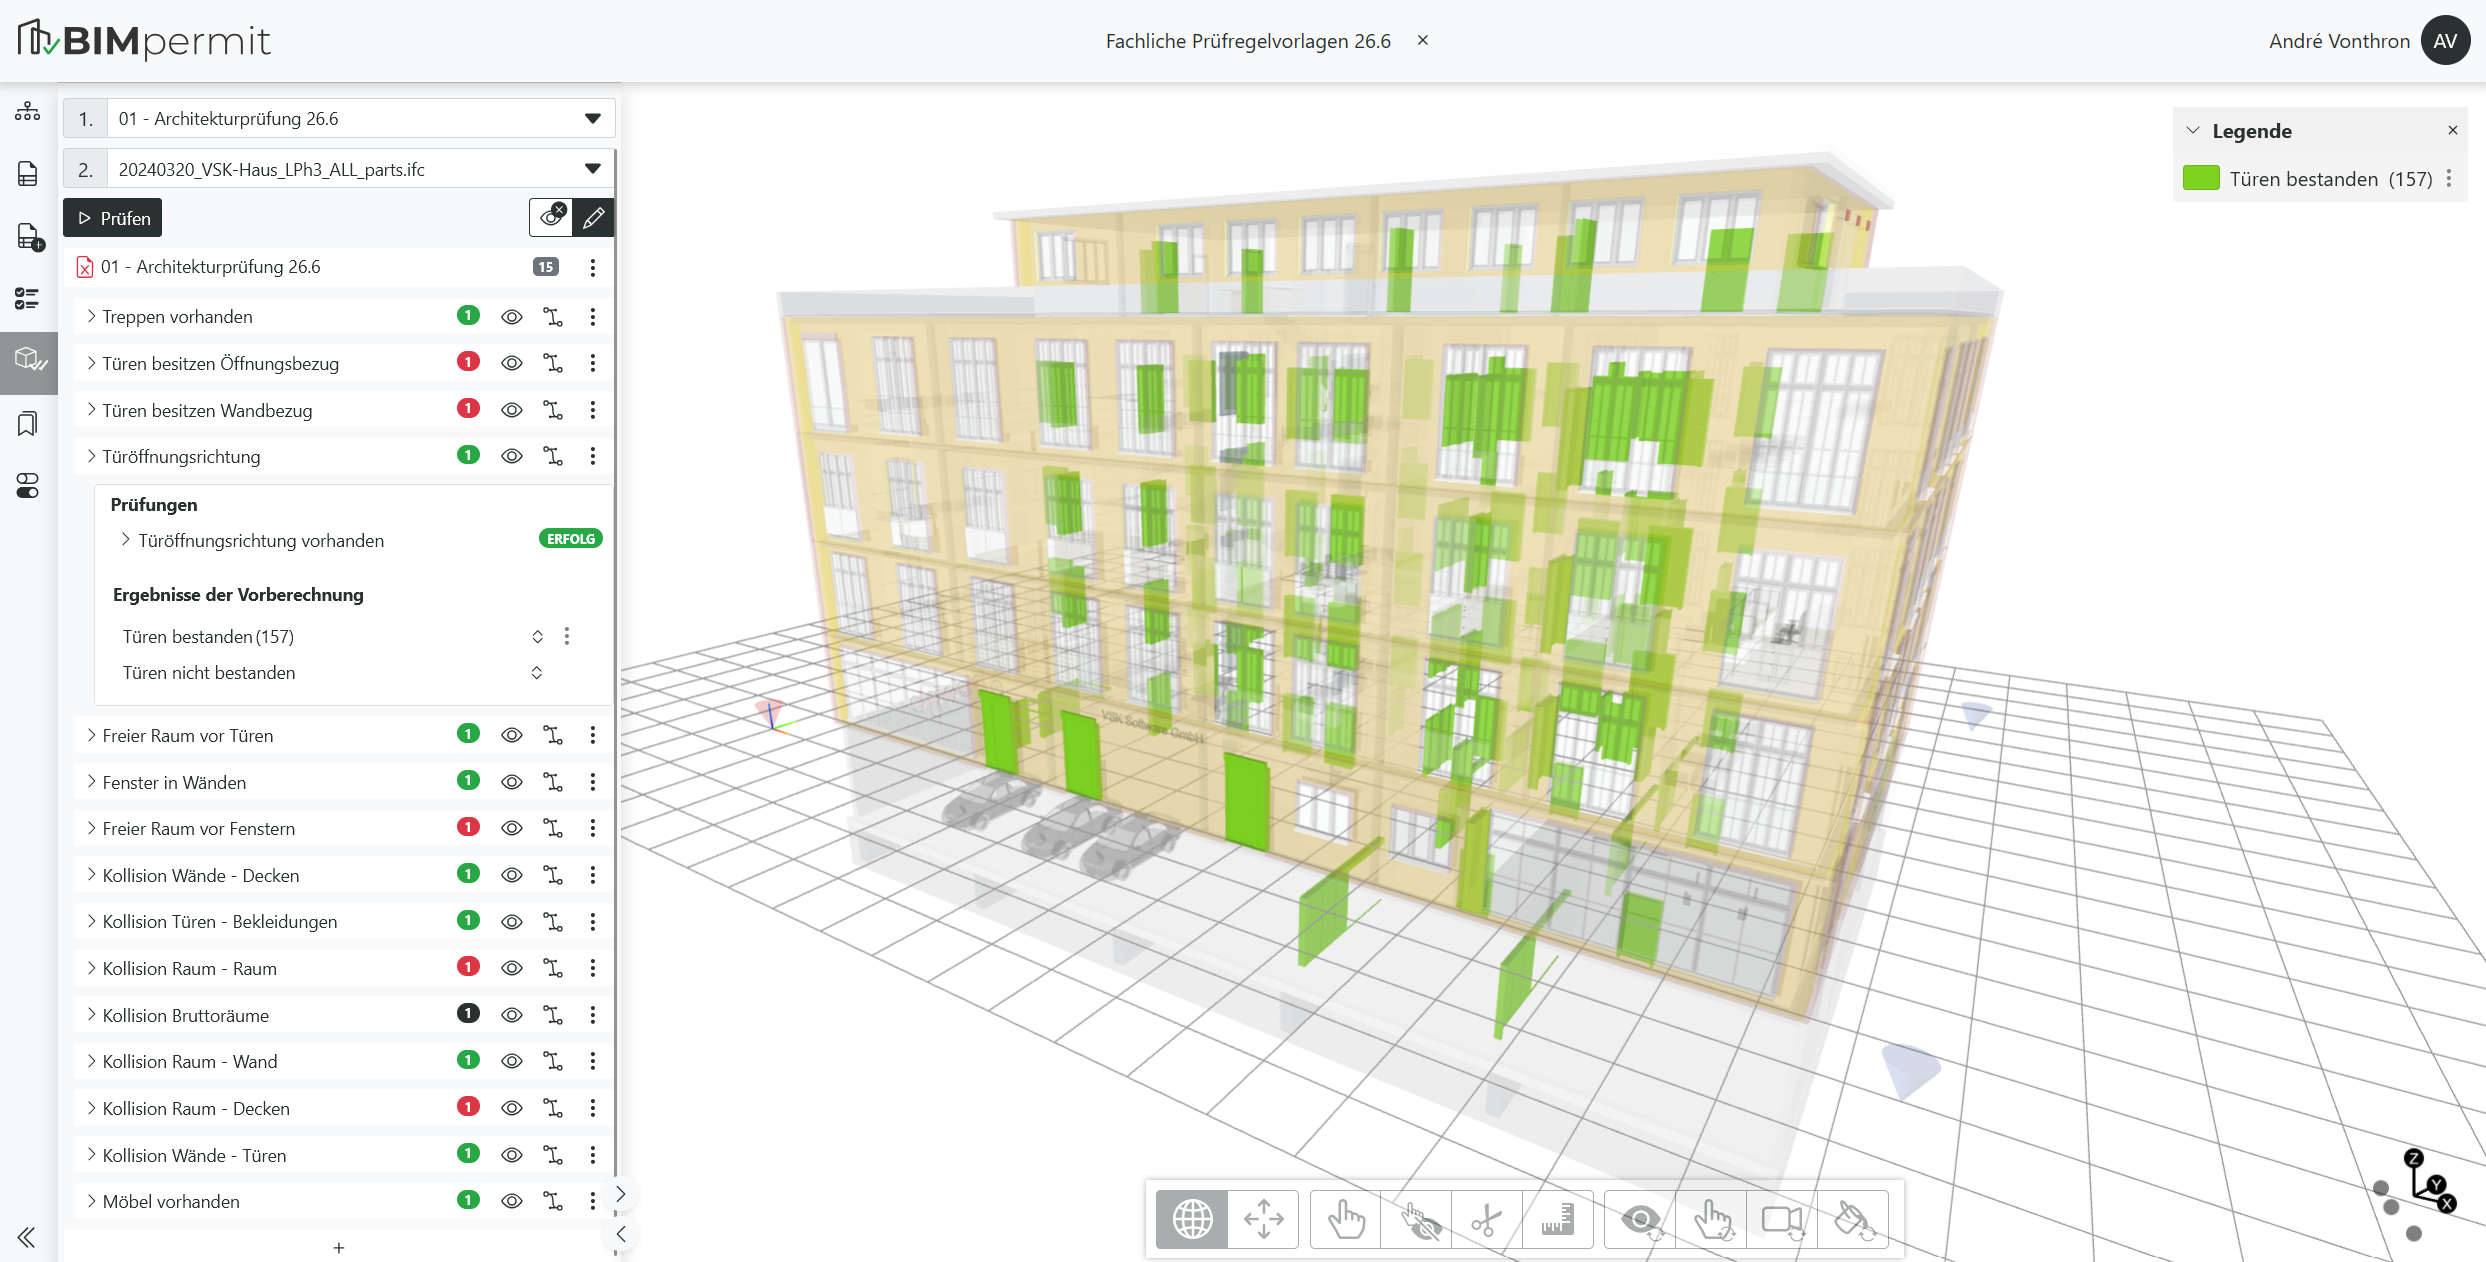Select the paint bucket reset tool

[x=1853, y=1220]
